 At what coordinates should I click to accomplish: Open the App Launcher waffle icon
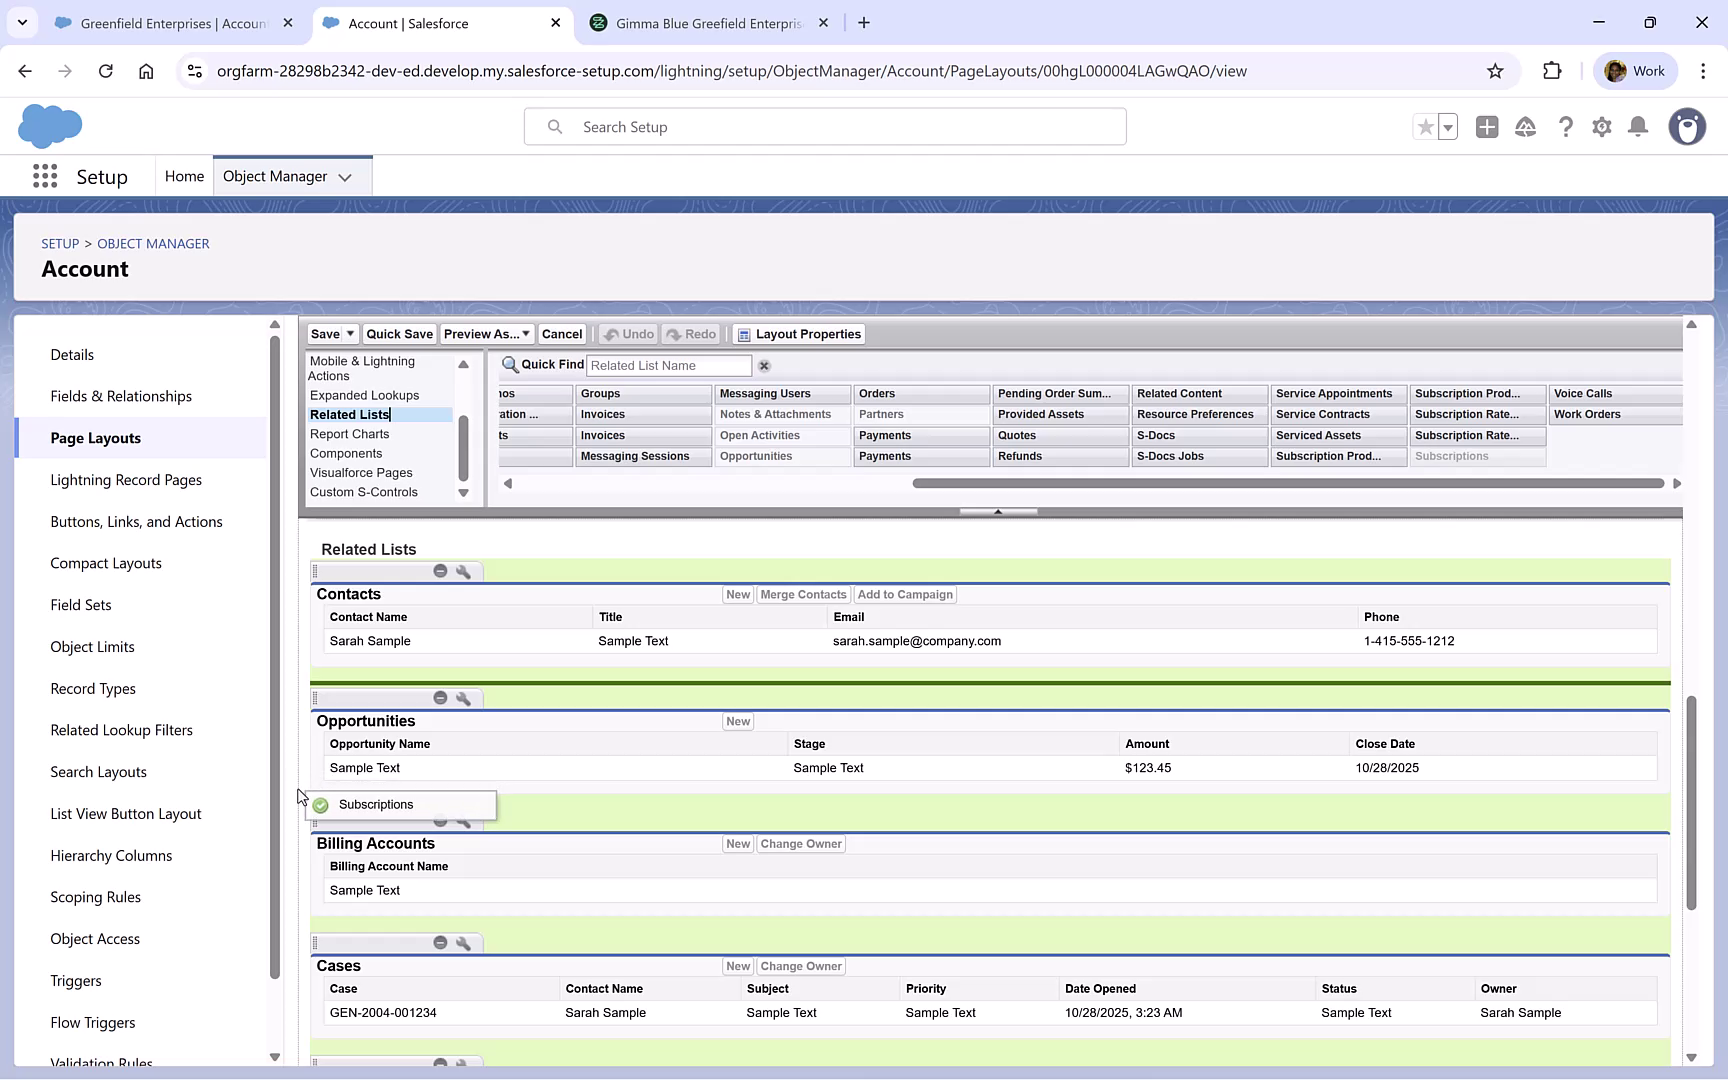[x=45, y=175]
